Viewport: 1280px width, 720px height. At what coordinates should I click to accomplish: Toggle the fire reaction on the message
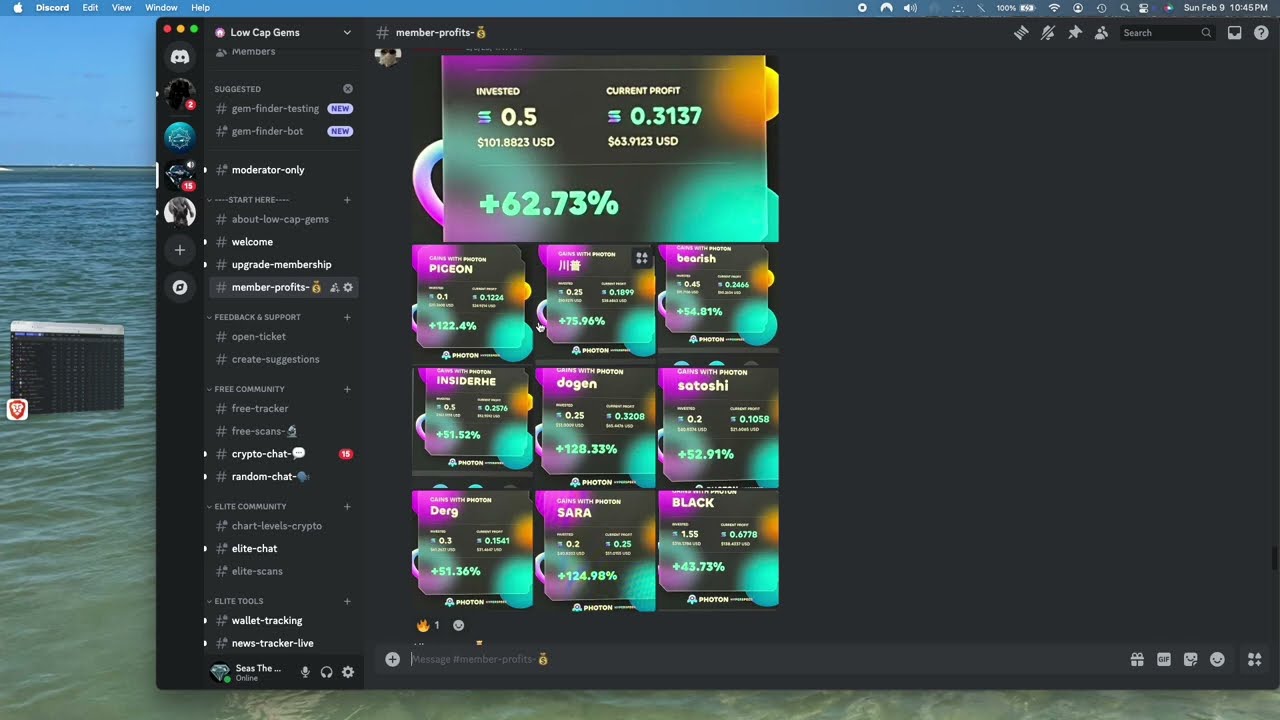tap(428, 625)
